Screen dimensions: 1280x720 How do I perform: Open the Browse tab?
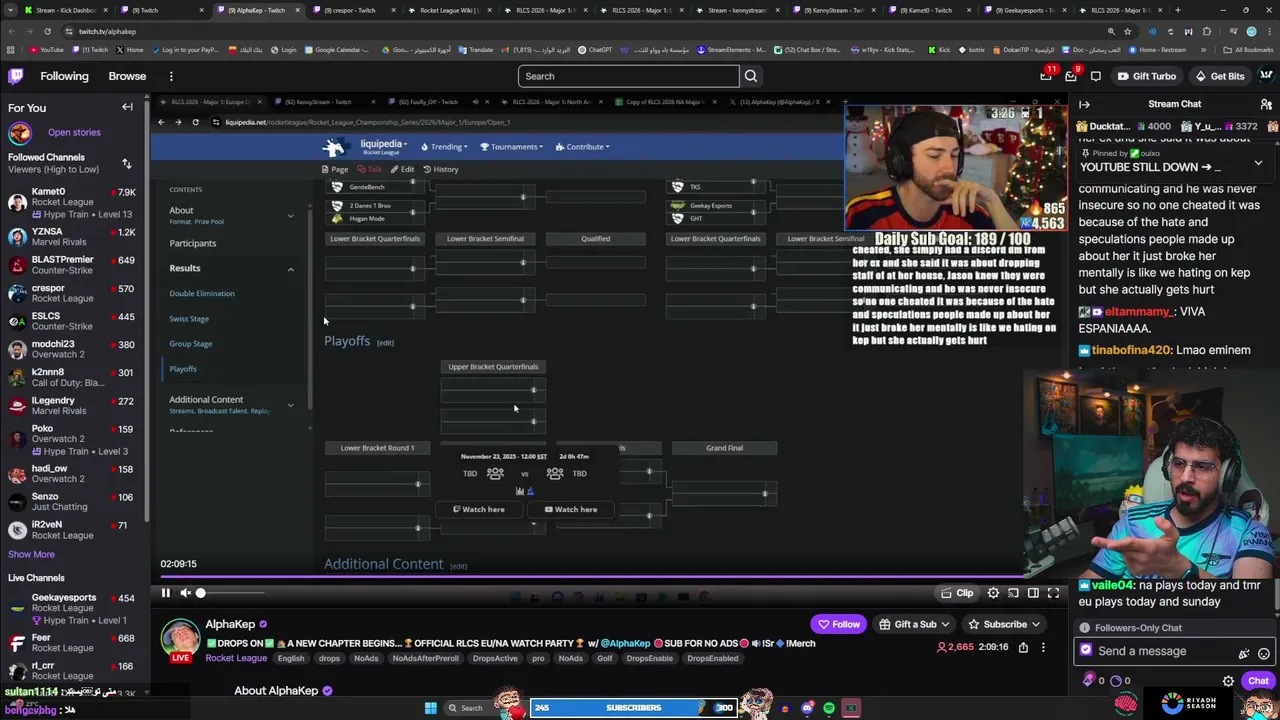pyautogui.click(x=127, y=76)
